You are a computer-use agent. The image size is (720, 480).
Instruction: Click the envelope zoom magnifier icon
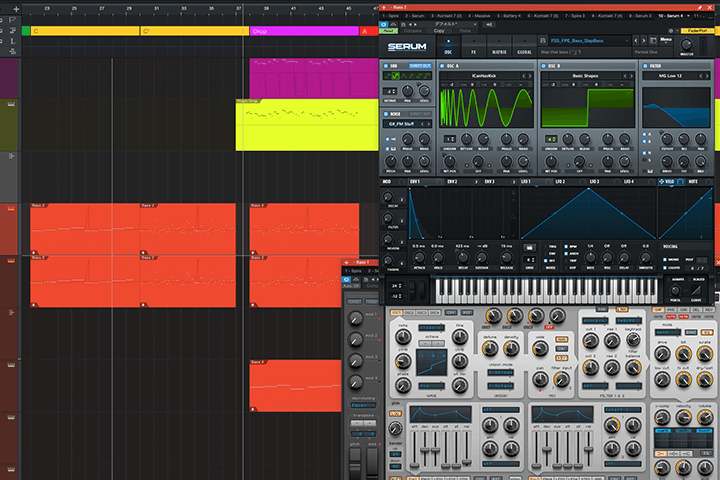coord(513,216)
